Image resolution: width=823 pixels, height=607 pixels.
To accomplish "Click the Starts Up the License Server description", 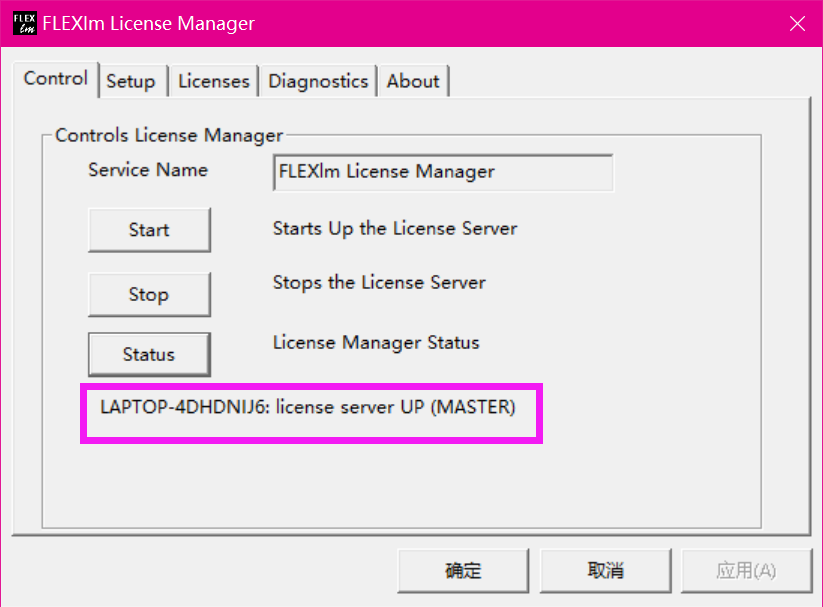I will pos(394,228).
